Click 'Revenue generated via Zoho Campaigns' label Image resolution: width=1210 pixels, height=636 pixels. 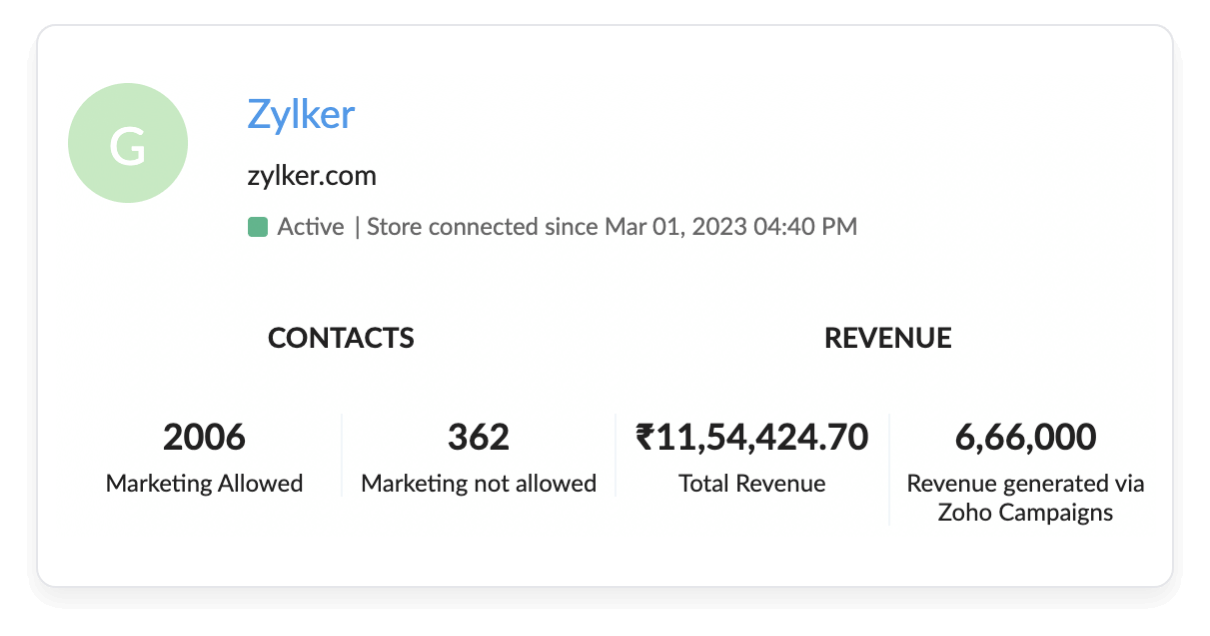(x=1025, y=498)
